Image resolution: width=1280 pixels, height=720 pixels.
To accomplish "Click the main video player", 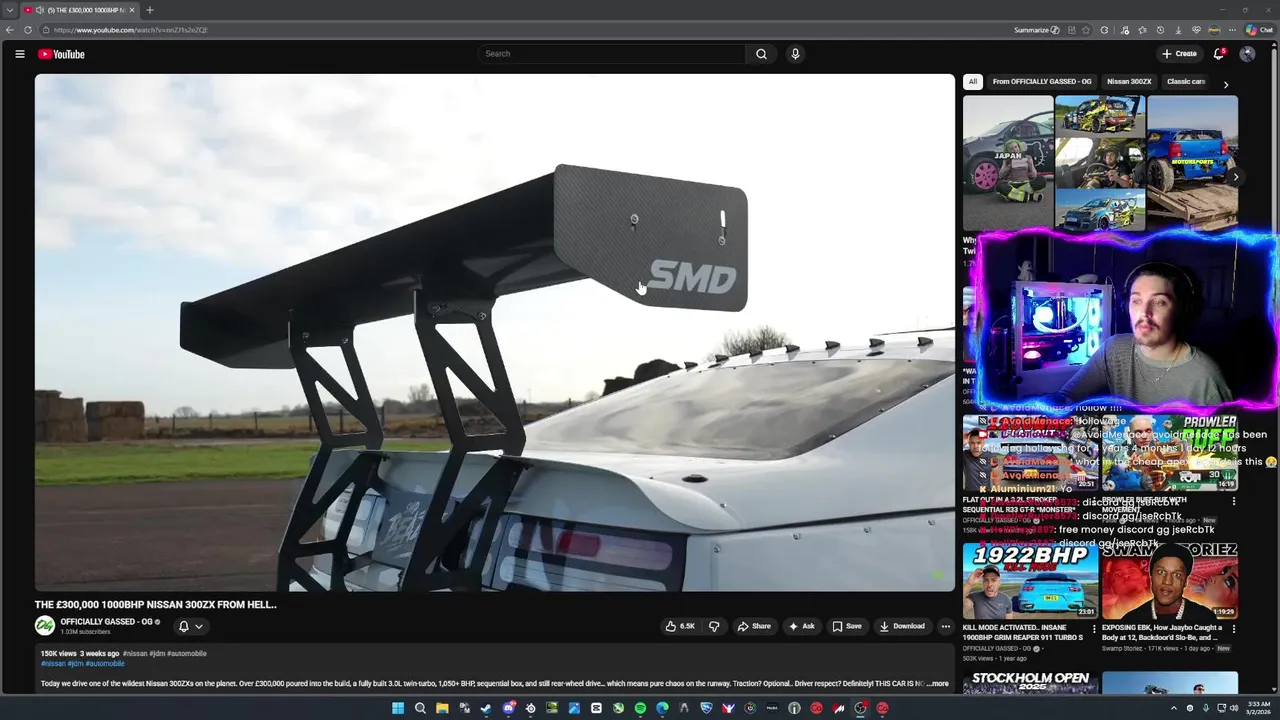I will [495, 333].
